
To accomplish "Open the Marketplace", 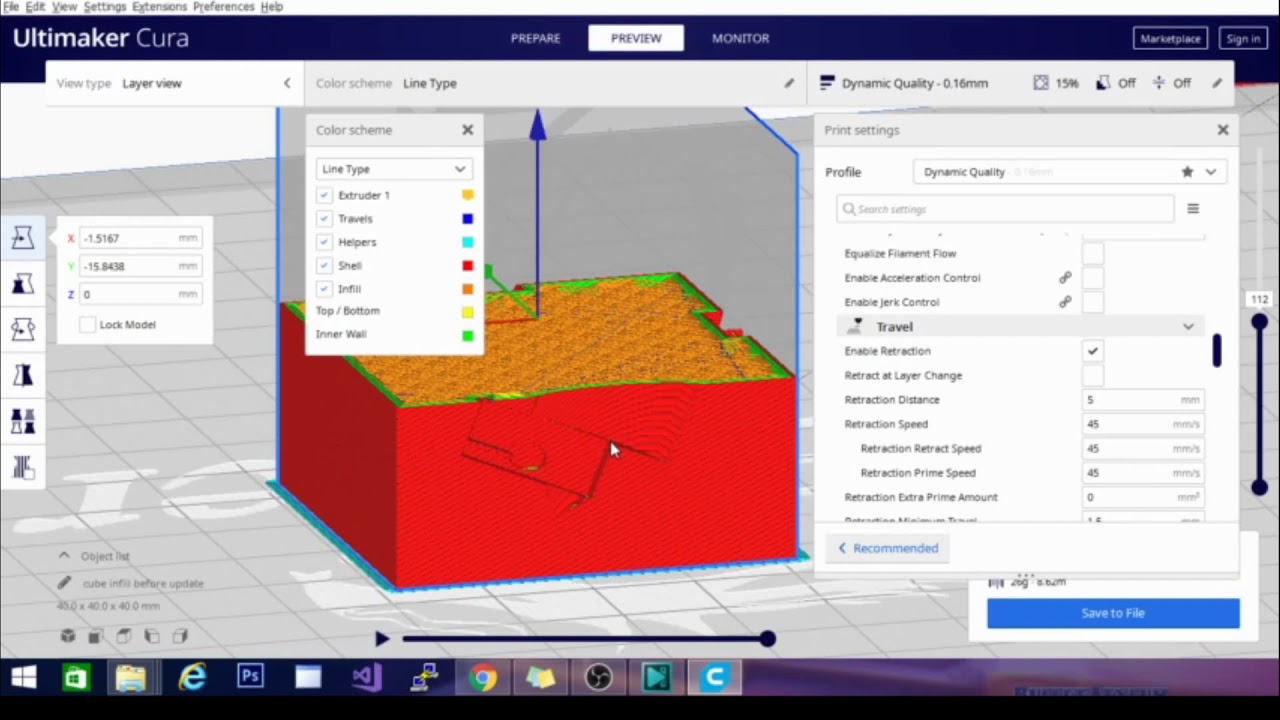I will [1170, 39].
